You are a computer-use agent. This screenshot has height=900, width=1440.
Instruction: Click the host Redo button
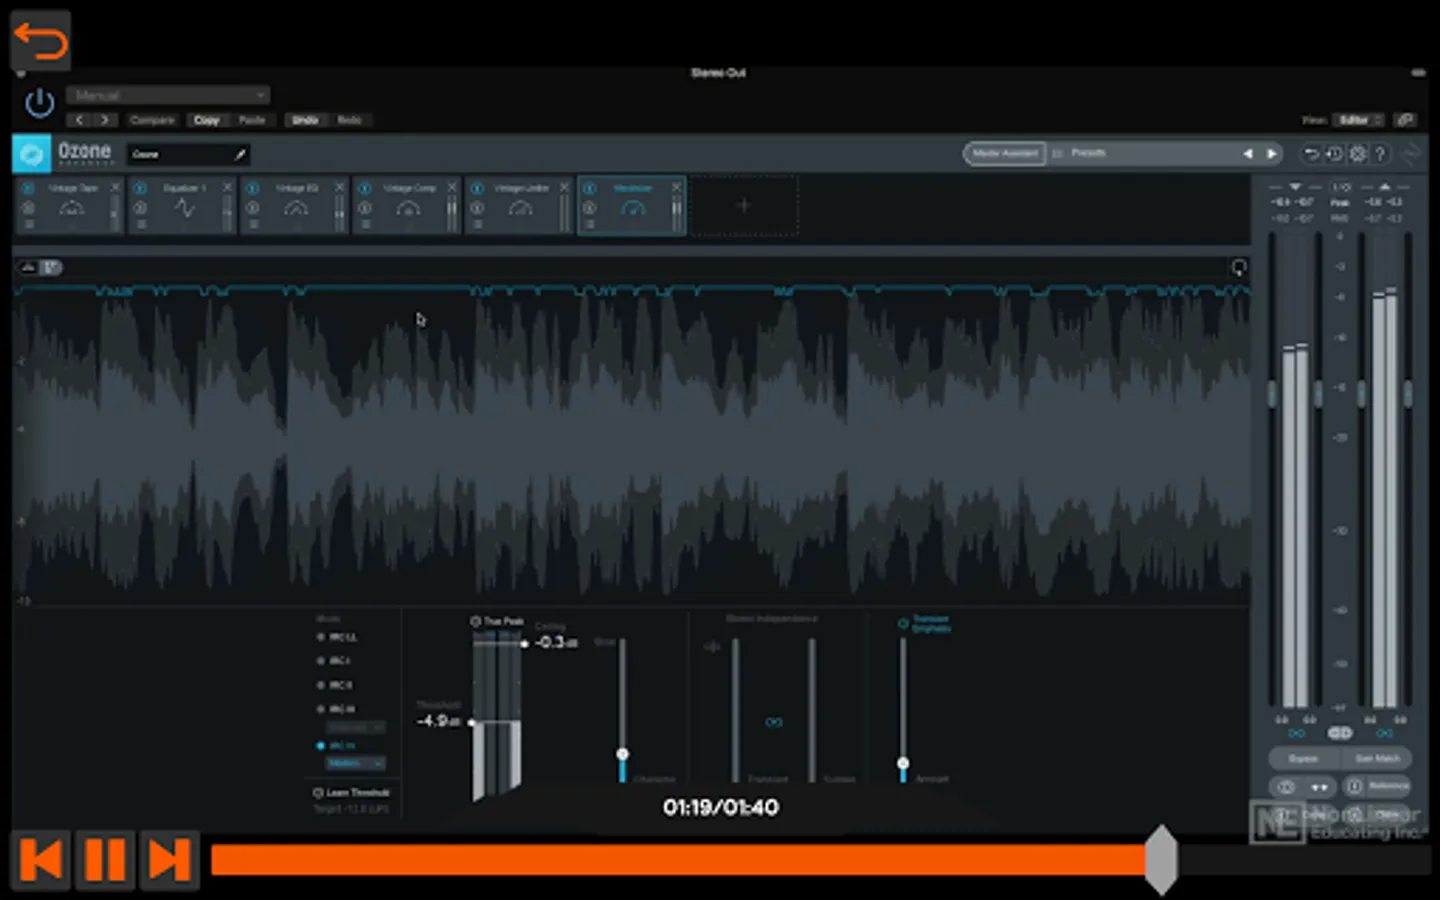coord(349,120)
